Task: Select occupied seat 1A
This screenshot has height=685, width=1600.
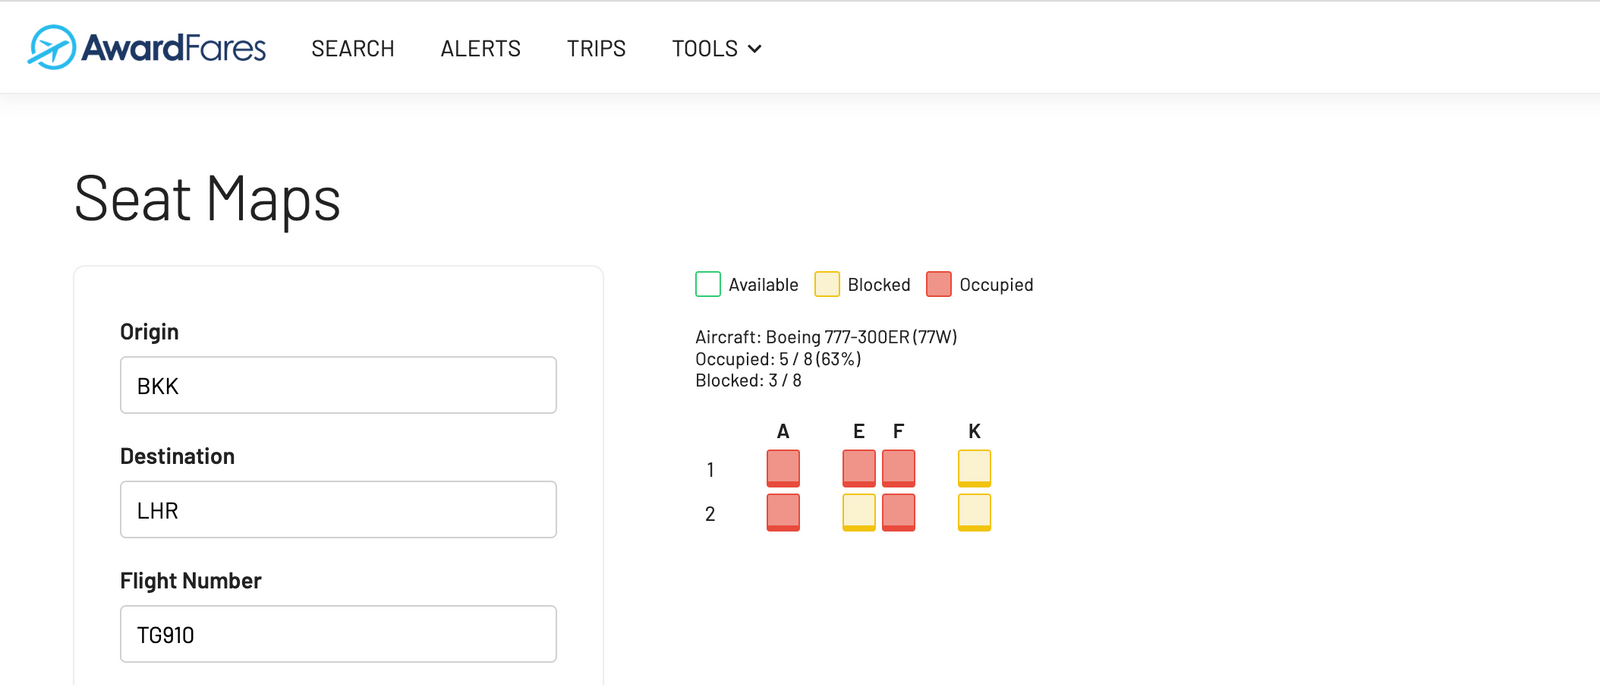Action: (x=783, y=468)
